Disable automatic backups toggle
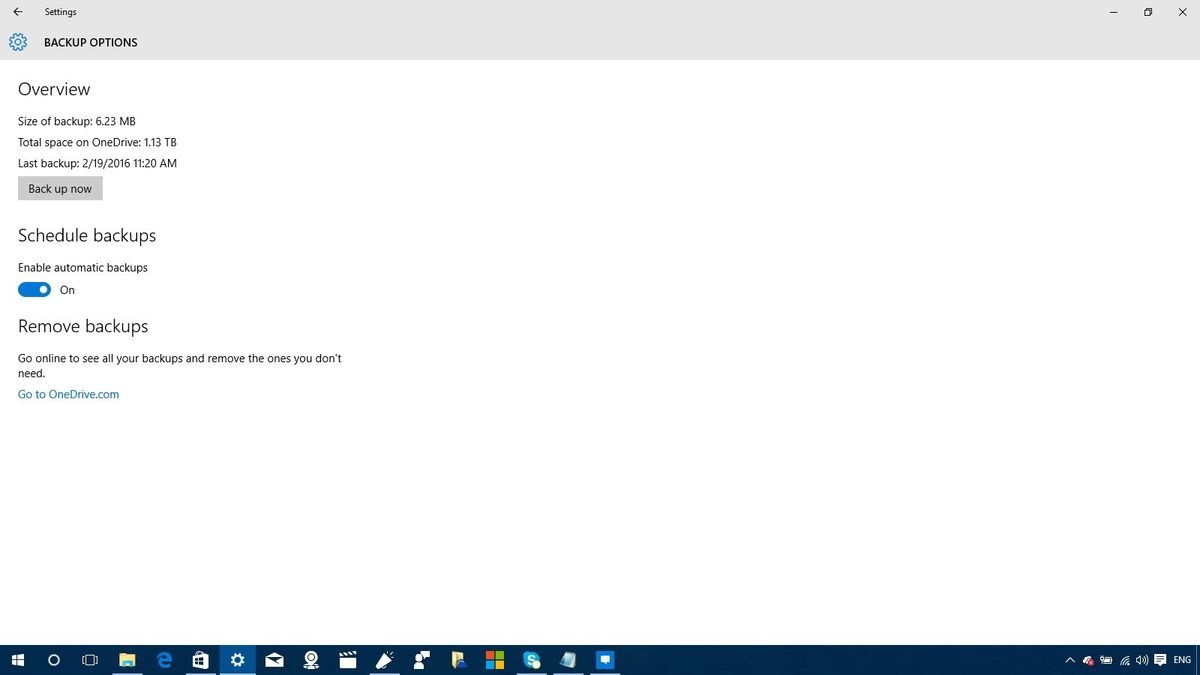 [x=34, y=289]
